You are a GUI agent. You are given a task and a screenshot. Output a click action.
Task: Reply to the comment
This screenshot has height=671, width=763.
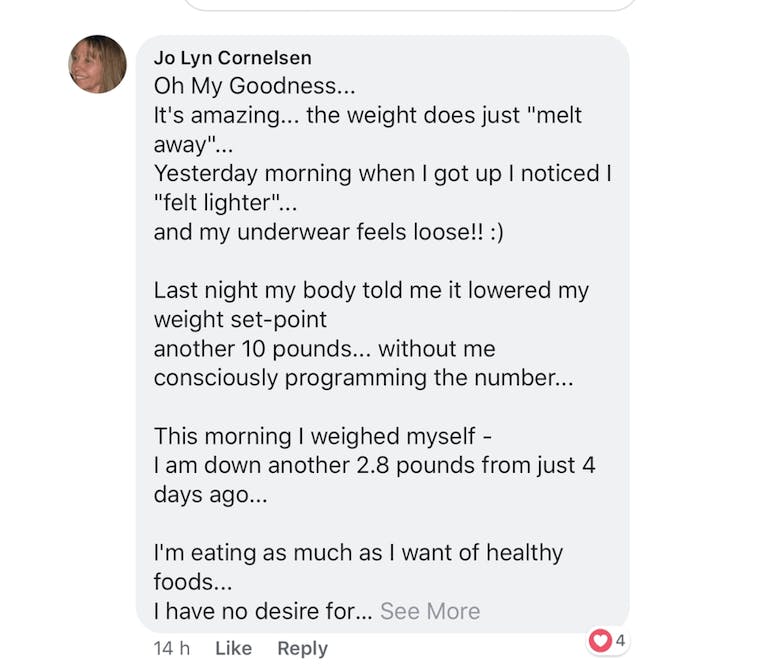302,648
